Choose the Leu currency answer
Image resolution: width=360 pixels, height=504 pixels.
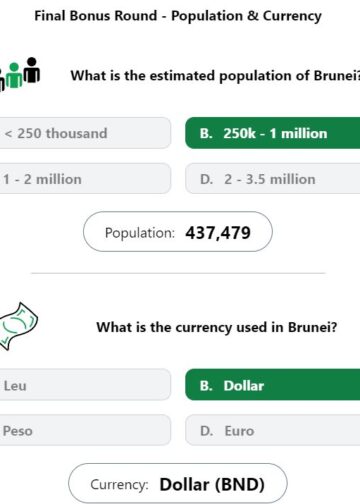85,385
